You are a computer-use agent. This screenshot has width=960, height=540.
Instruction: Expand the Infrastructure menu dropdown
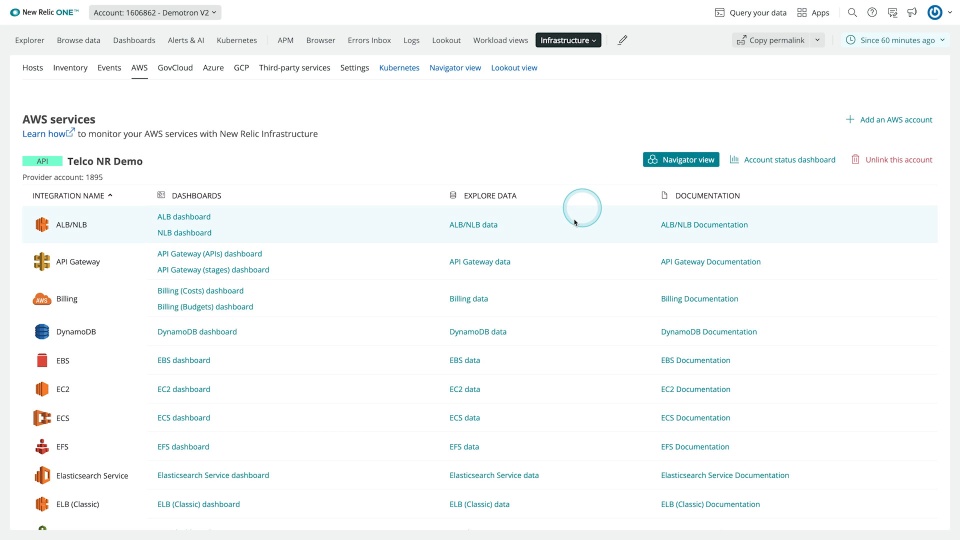[x=568, y=40]
